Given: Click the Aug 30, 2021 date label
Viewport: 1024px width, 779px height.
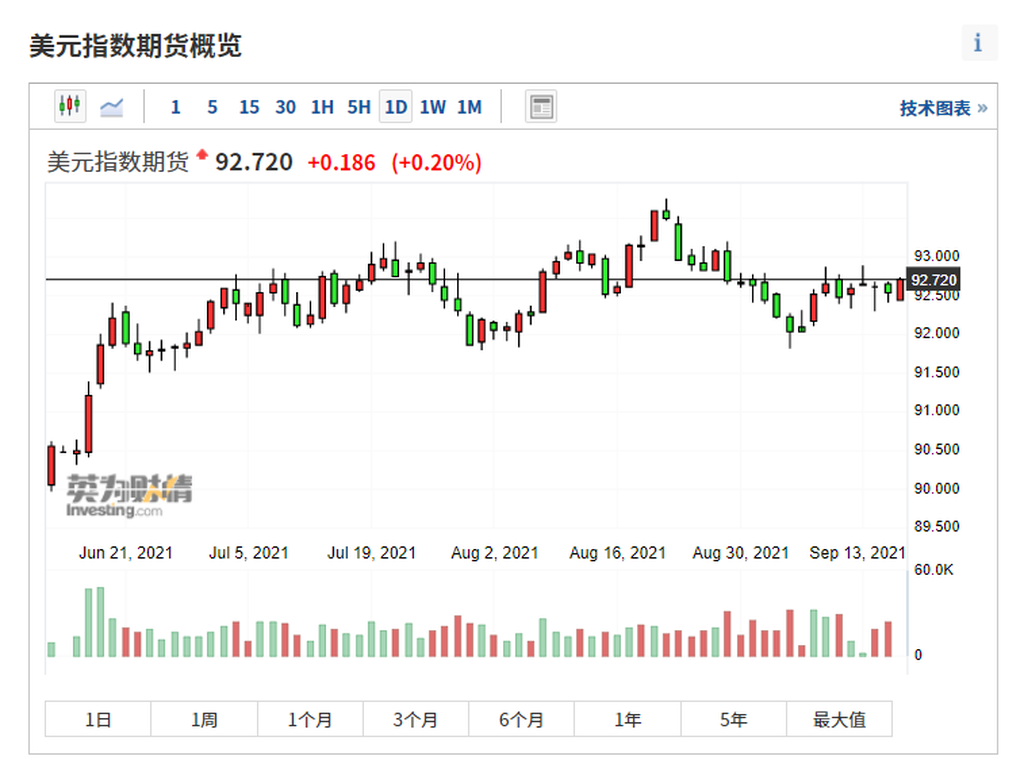Looking at the screenshot, I should point(741,553).
